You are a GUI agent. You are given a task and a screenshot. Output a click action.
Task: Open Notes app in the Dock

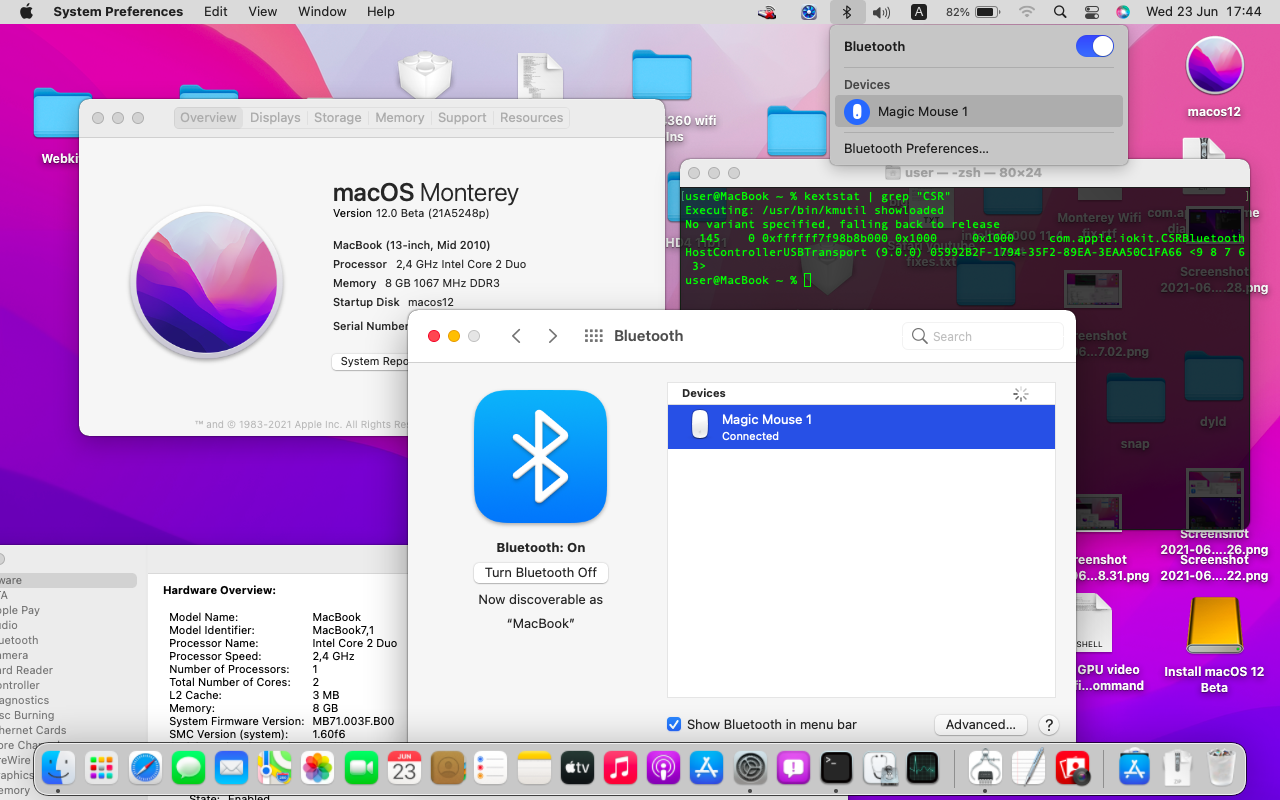pos(534,768)
